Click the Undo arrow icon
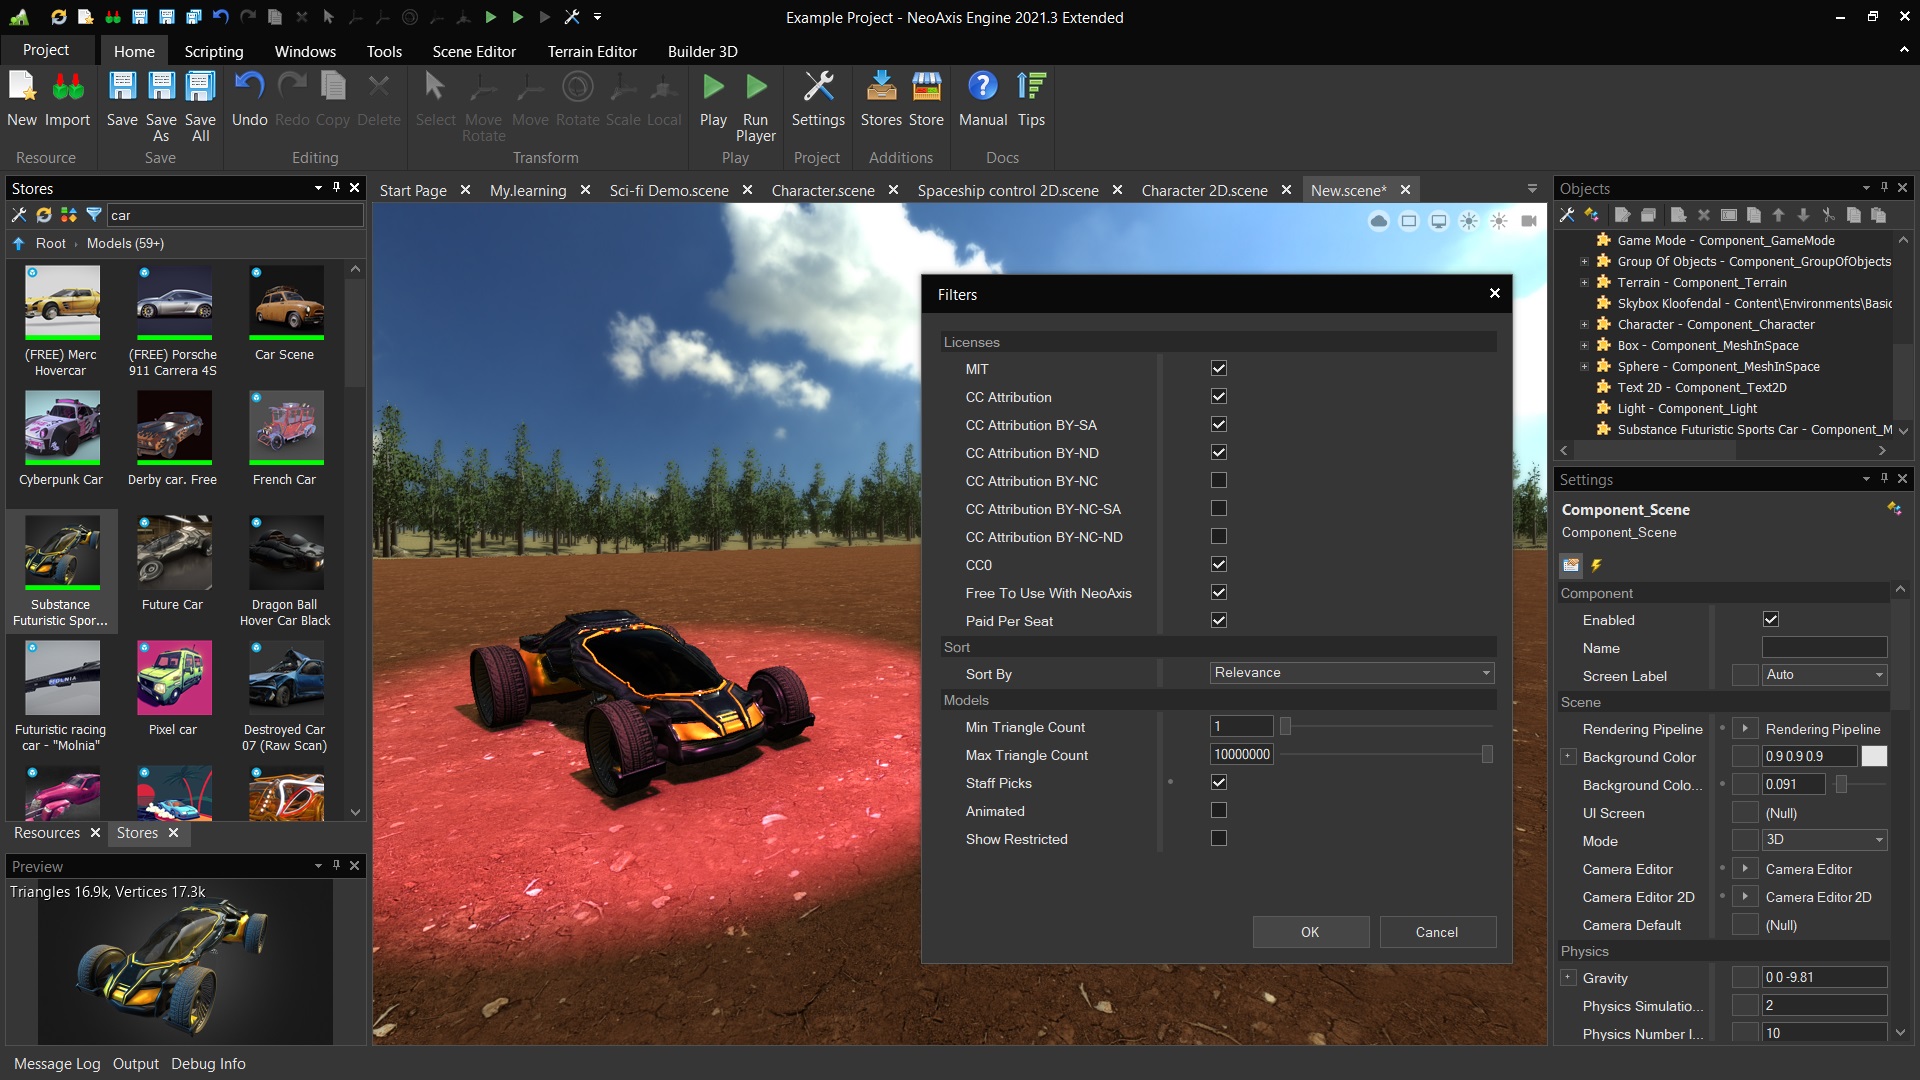This screenshot has height=1080, width=1920. (x=249, y=88)
